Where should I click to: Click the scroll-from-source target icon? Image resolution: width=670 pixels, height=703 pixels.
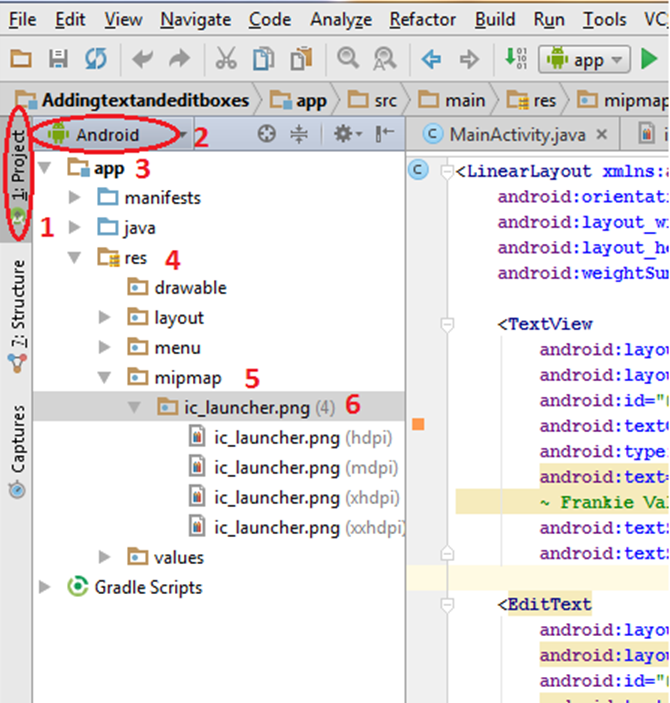(x=267, y=134)
